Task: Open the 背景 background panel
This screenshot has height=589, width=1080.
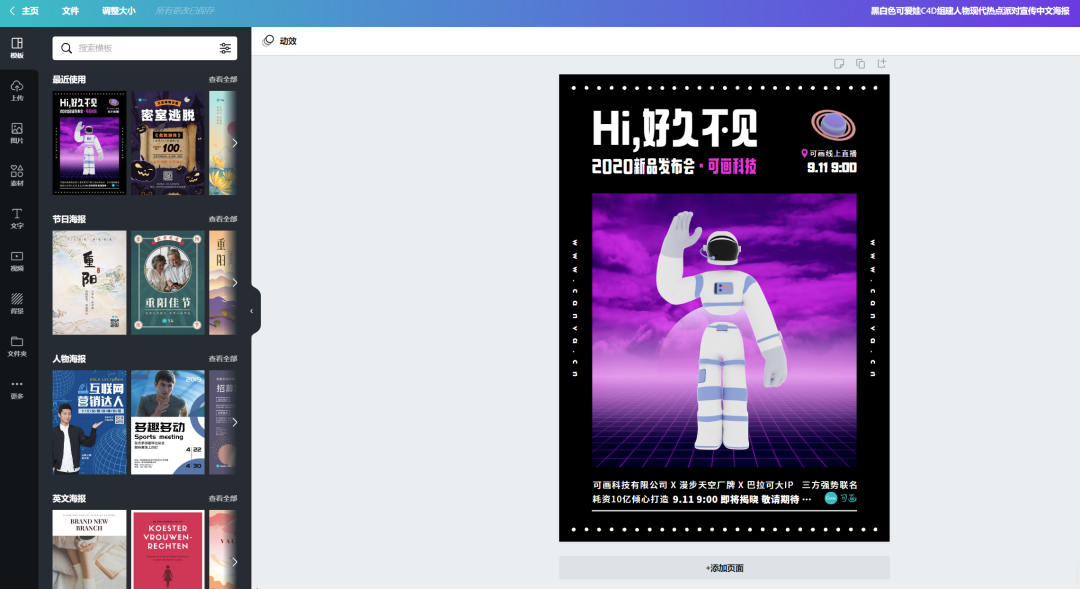Action: coord(17,303)
